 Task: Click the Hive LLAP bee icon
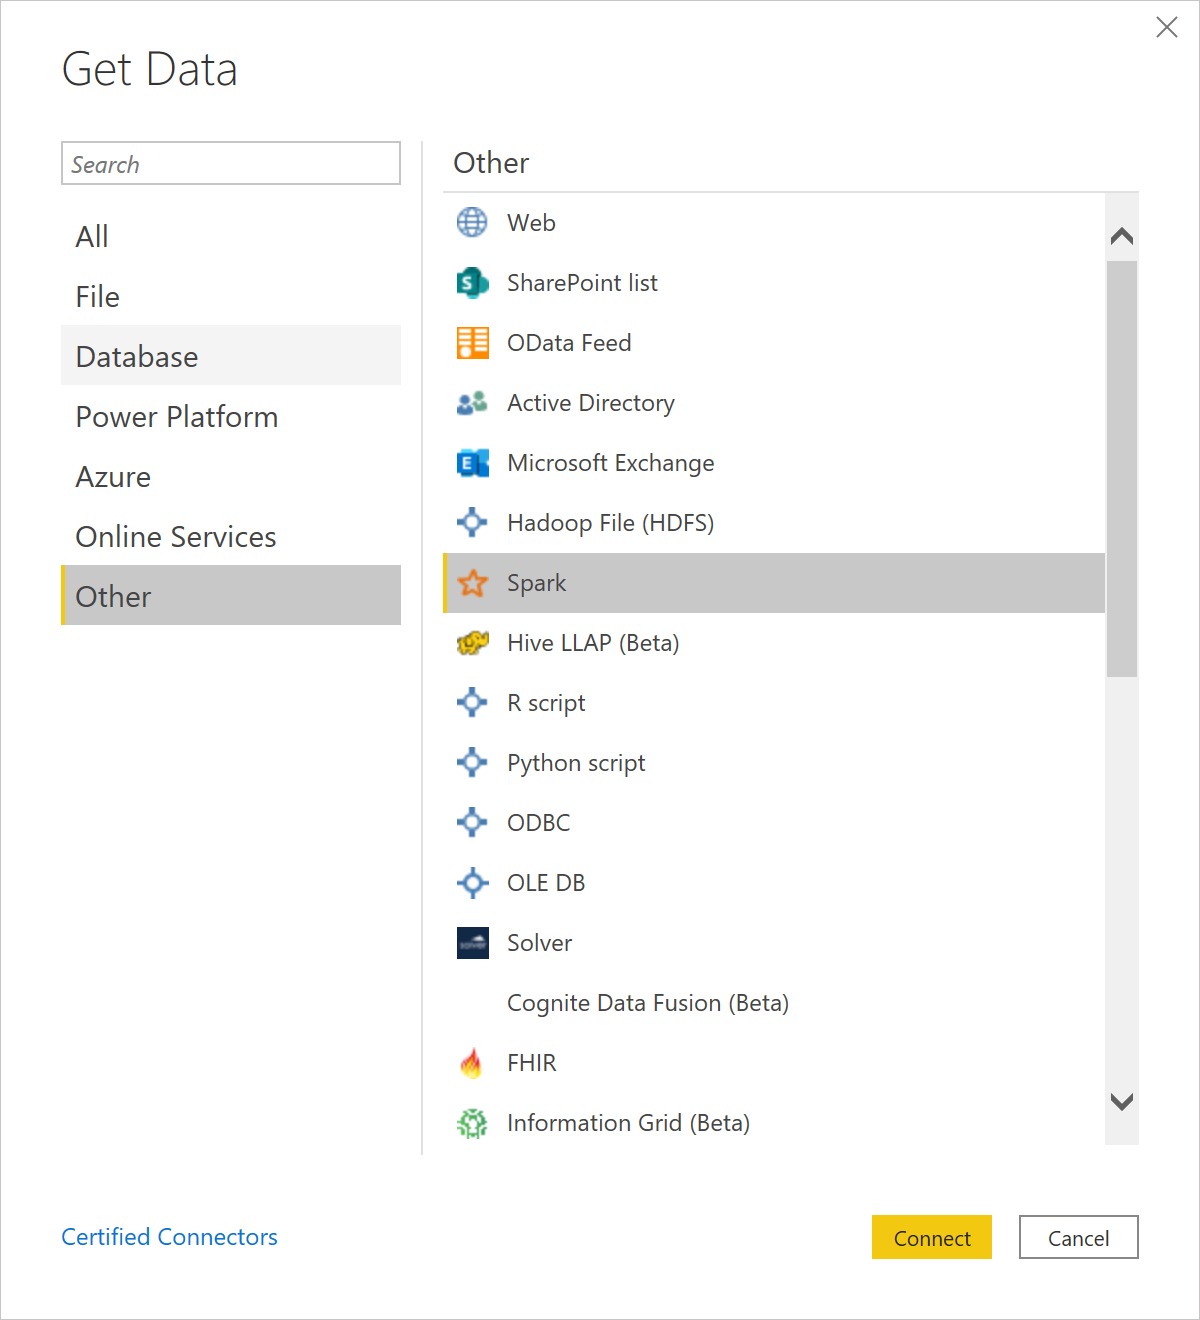point(472,643)
